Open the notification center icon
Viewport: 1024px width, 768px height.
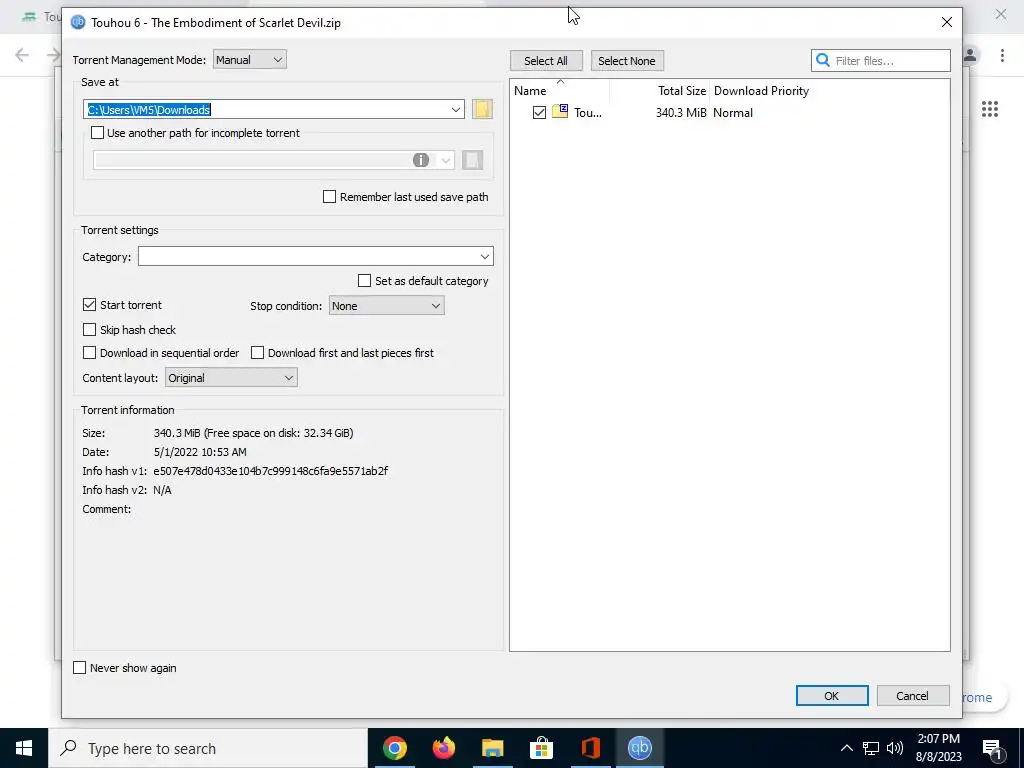pos(992,748)
